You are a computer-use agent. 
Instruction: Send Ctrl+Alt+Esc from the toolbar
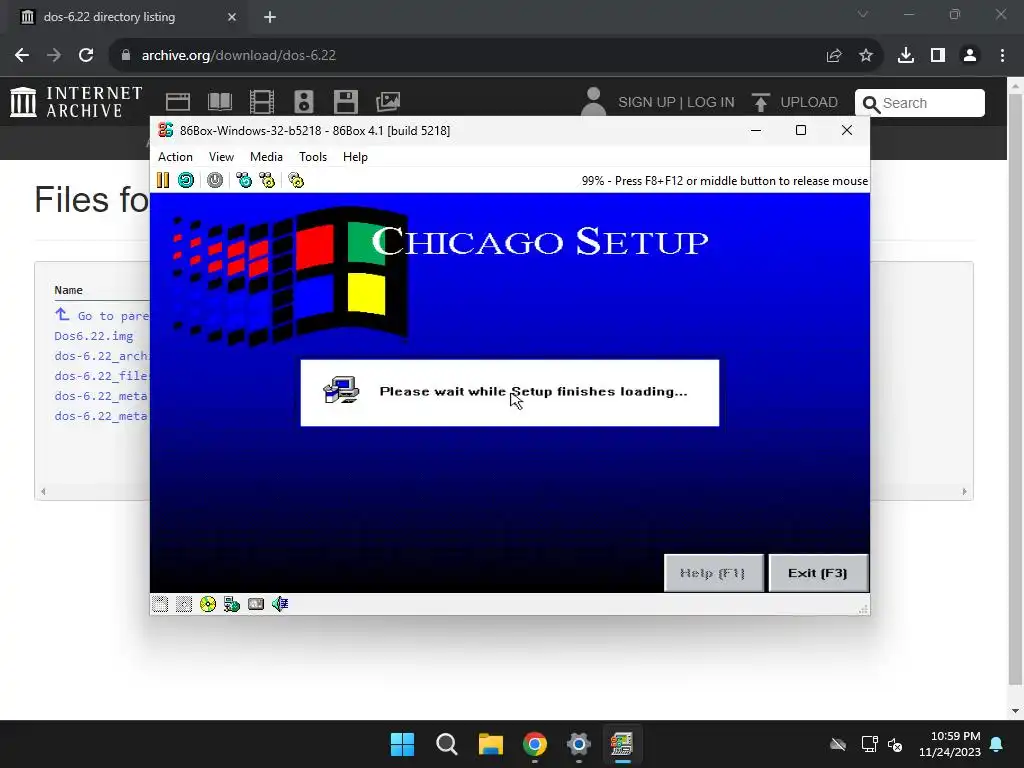click(x=267, y=180)
